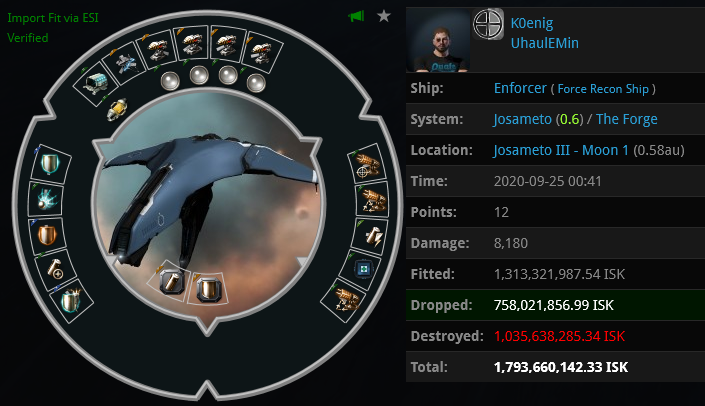Click the topmost shield hardener mid slot
The height and width of the screenshot is (406, 705).
tap(50, 164)
